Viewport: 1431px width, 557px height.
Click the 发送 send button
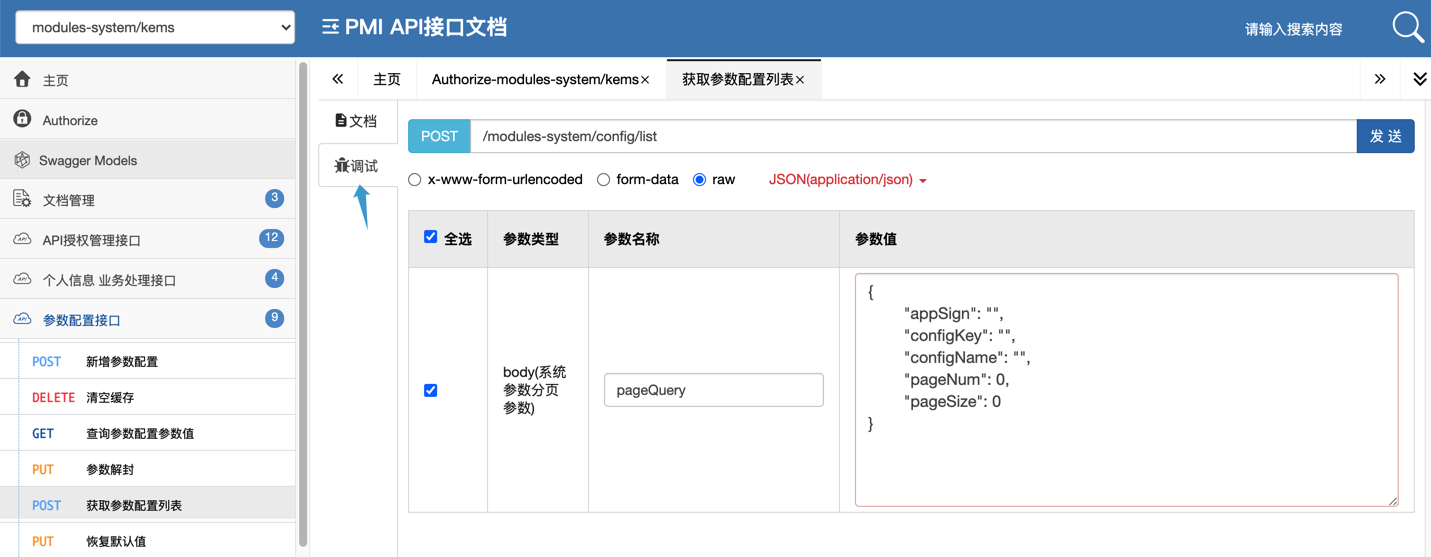point(1385,136)
